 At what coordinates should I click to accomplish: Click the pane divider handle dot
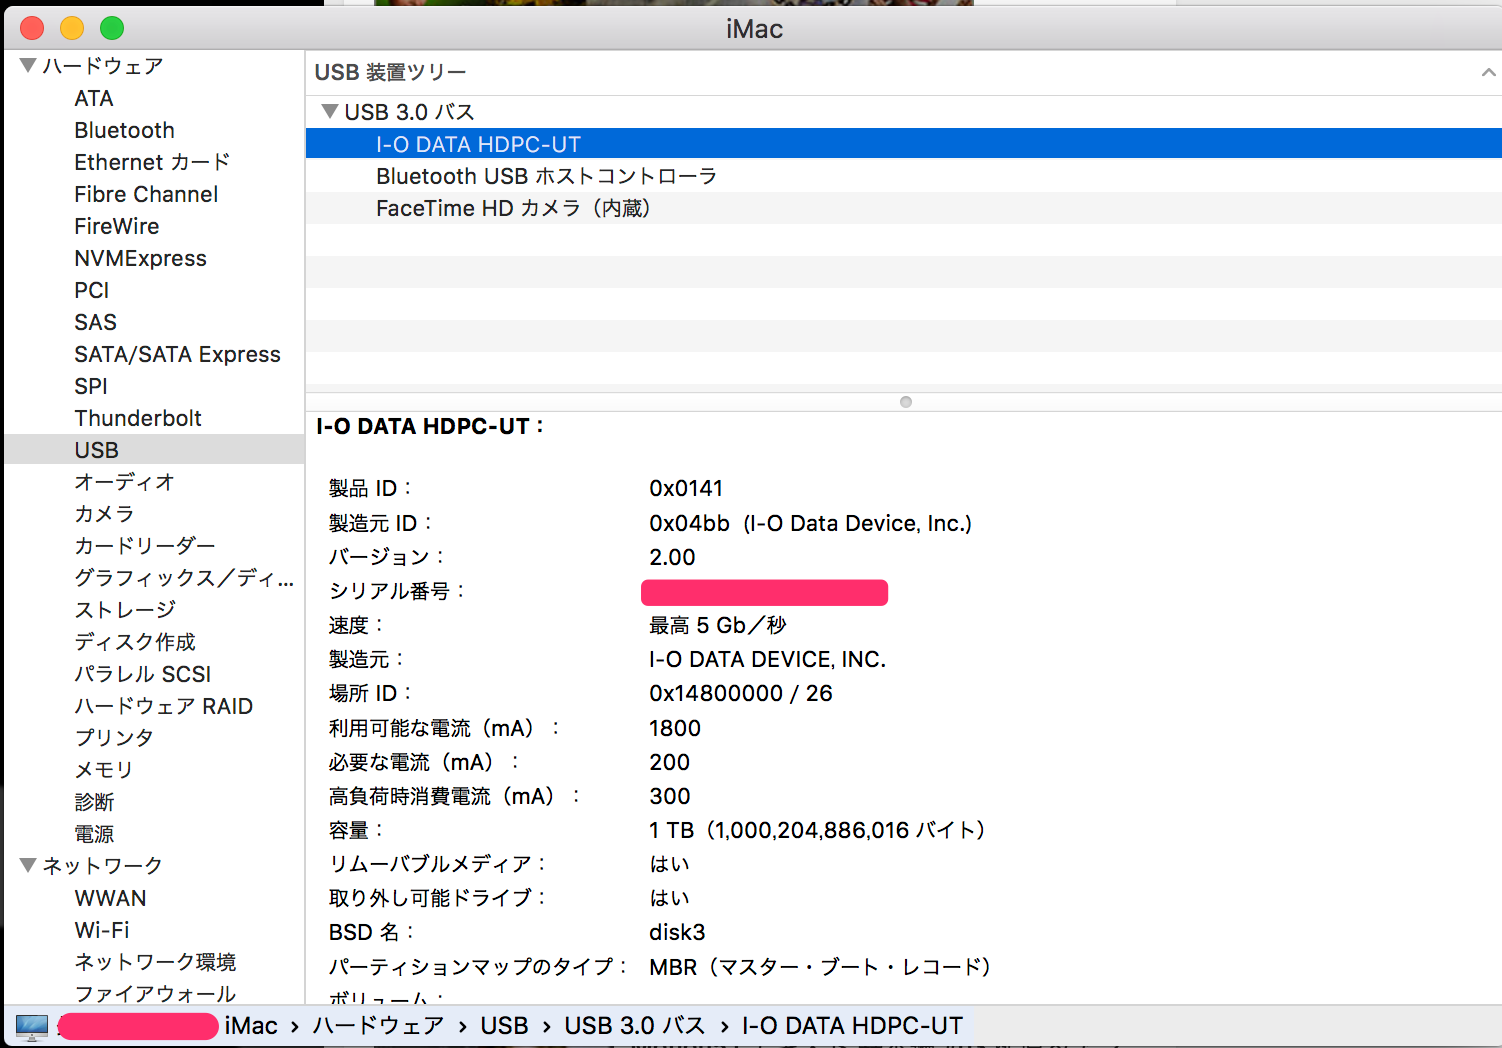click(x=906, y=402)
